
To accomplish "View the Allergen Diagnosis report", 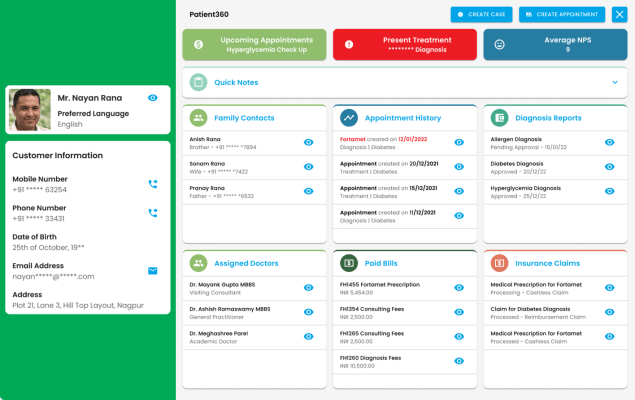I will pyautogui.click(x=610, y=142).
